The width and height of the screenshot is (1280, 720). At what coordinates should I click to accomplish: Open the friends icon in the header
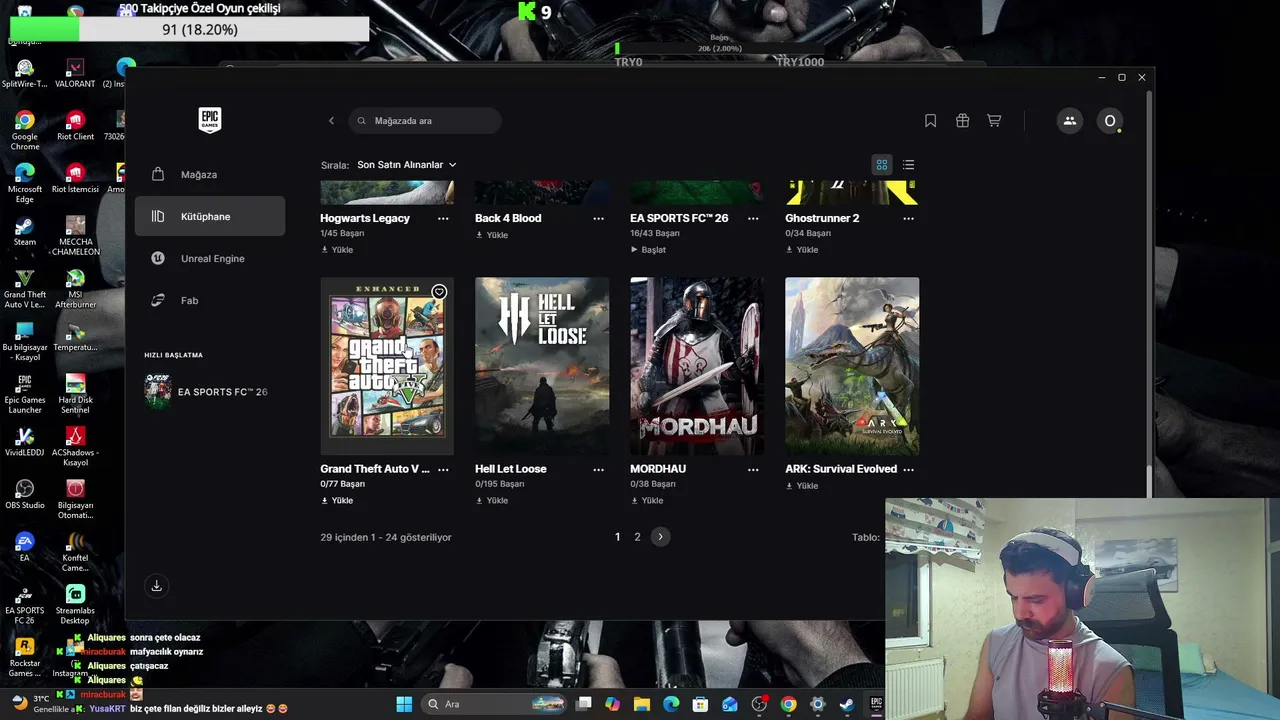point(1069,121)
